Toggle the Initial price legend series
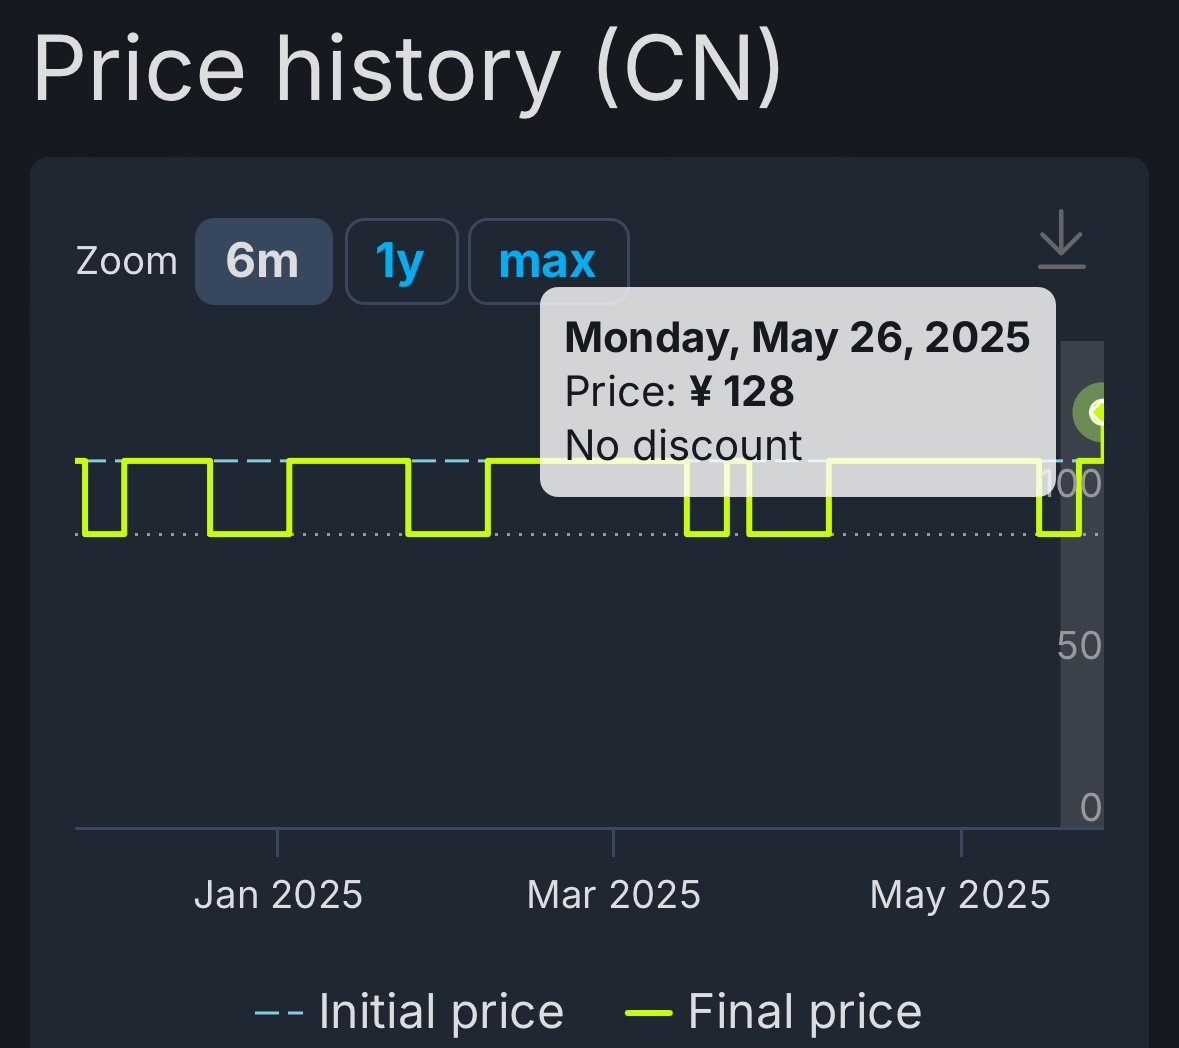The height and width of the screenshot is (1048, 1179). (x=410, y=1010)
